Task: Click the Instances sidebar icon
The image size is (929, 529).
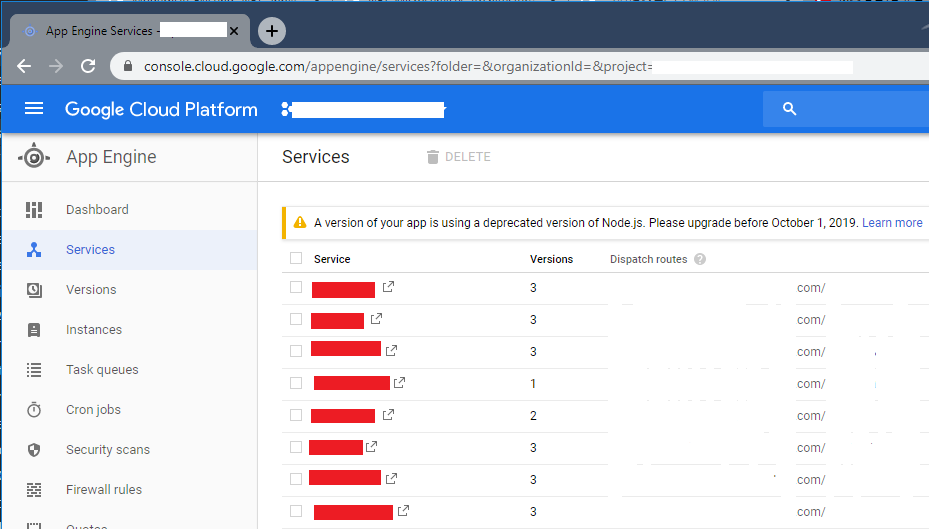Action: point(34,329)
